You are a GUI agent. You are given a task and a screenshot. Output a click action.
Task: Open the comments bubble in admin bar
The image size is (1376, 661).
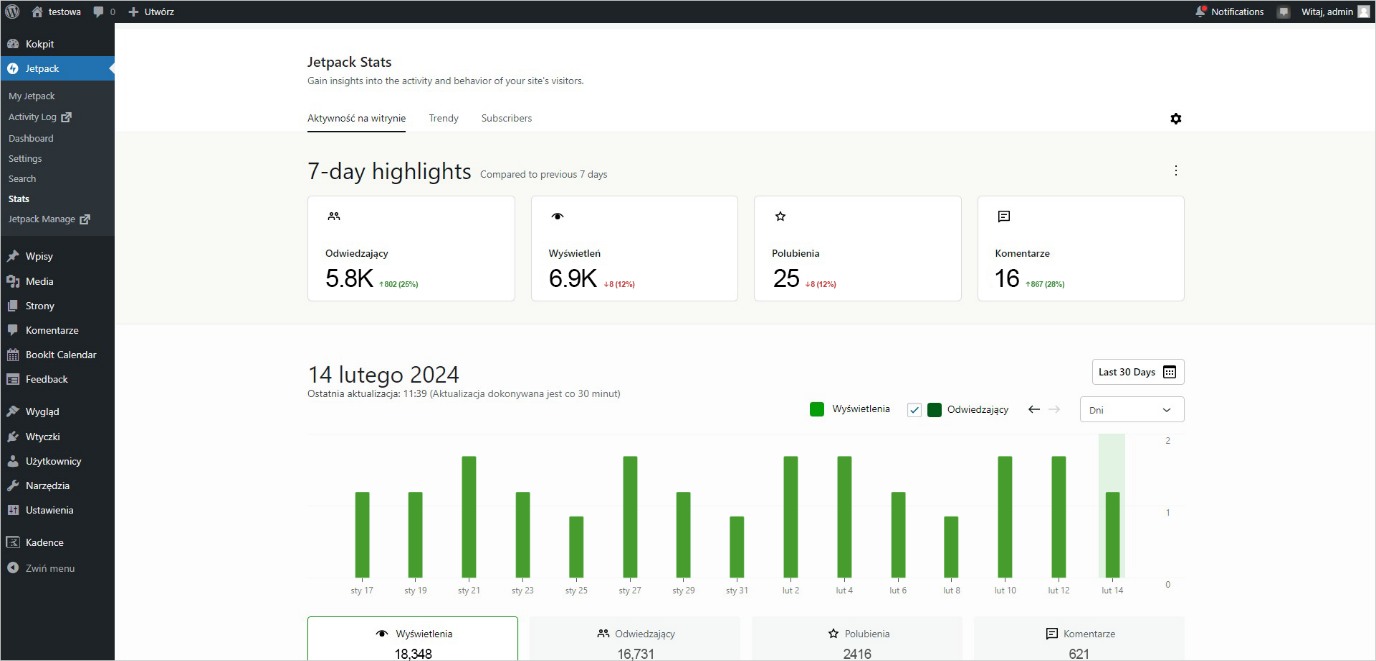click(103, 12)
